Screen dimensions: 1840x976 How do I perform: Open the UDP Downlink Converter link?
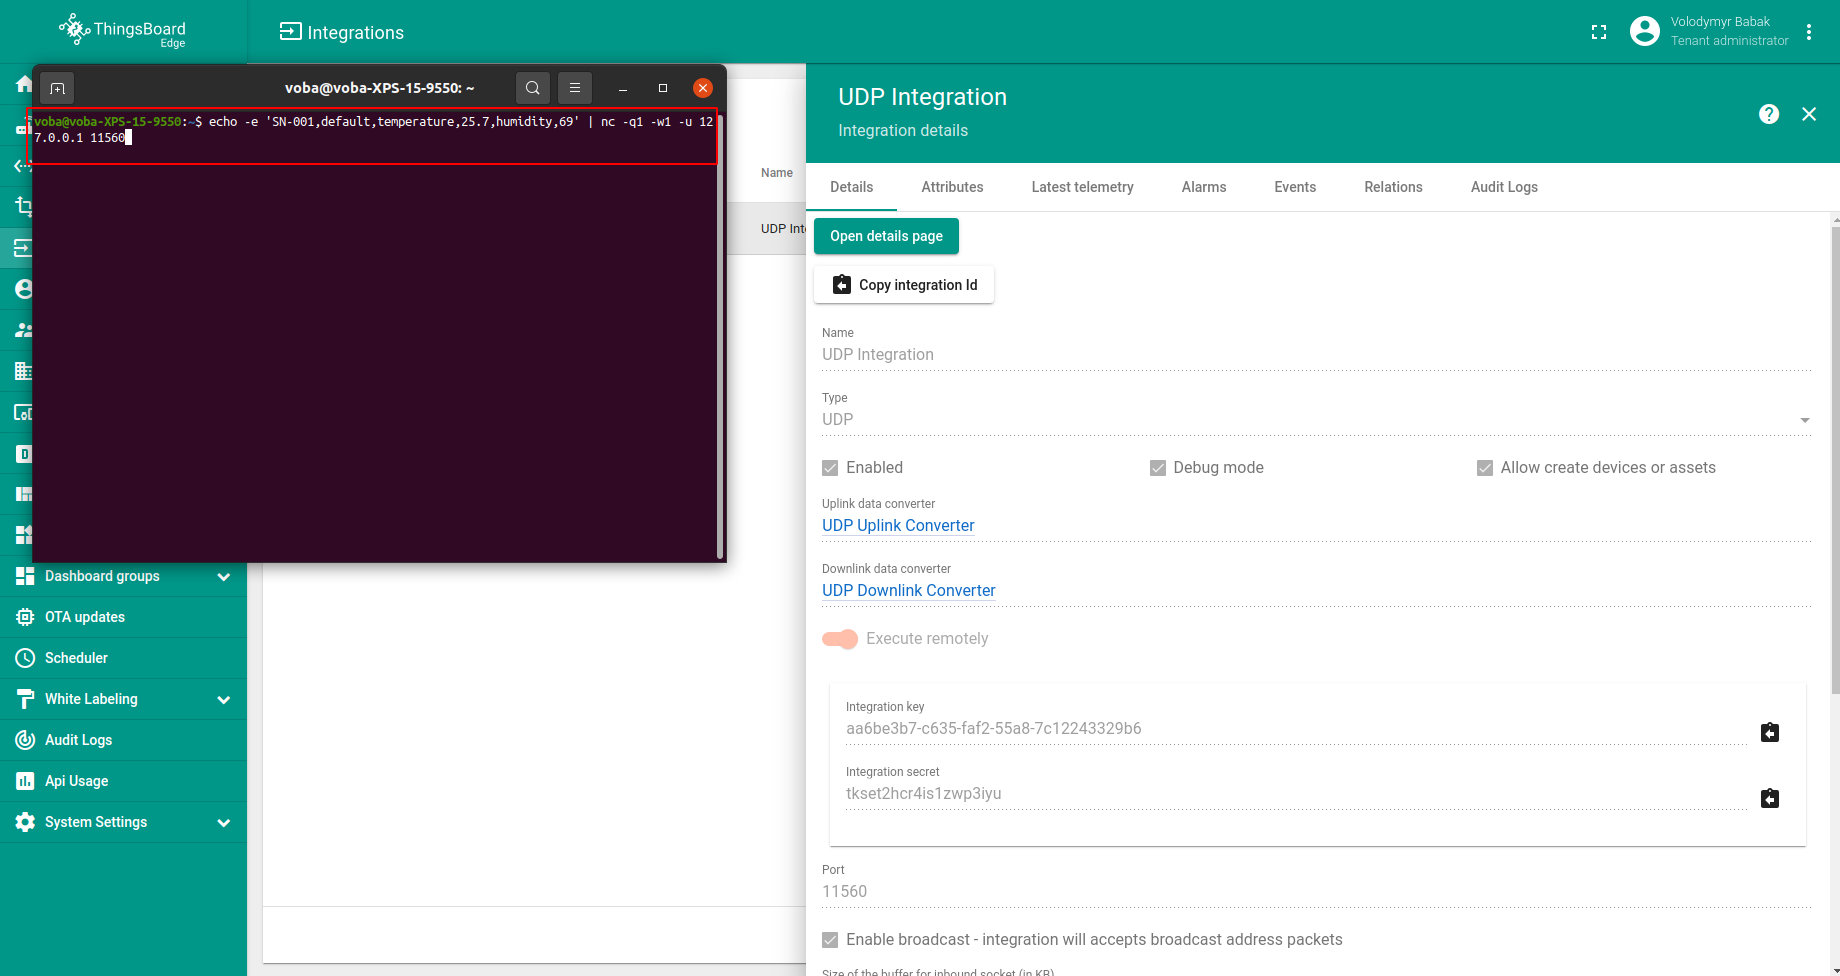909,591
